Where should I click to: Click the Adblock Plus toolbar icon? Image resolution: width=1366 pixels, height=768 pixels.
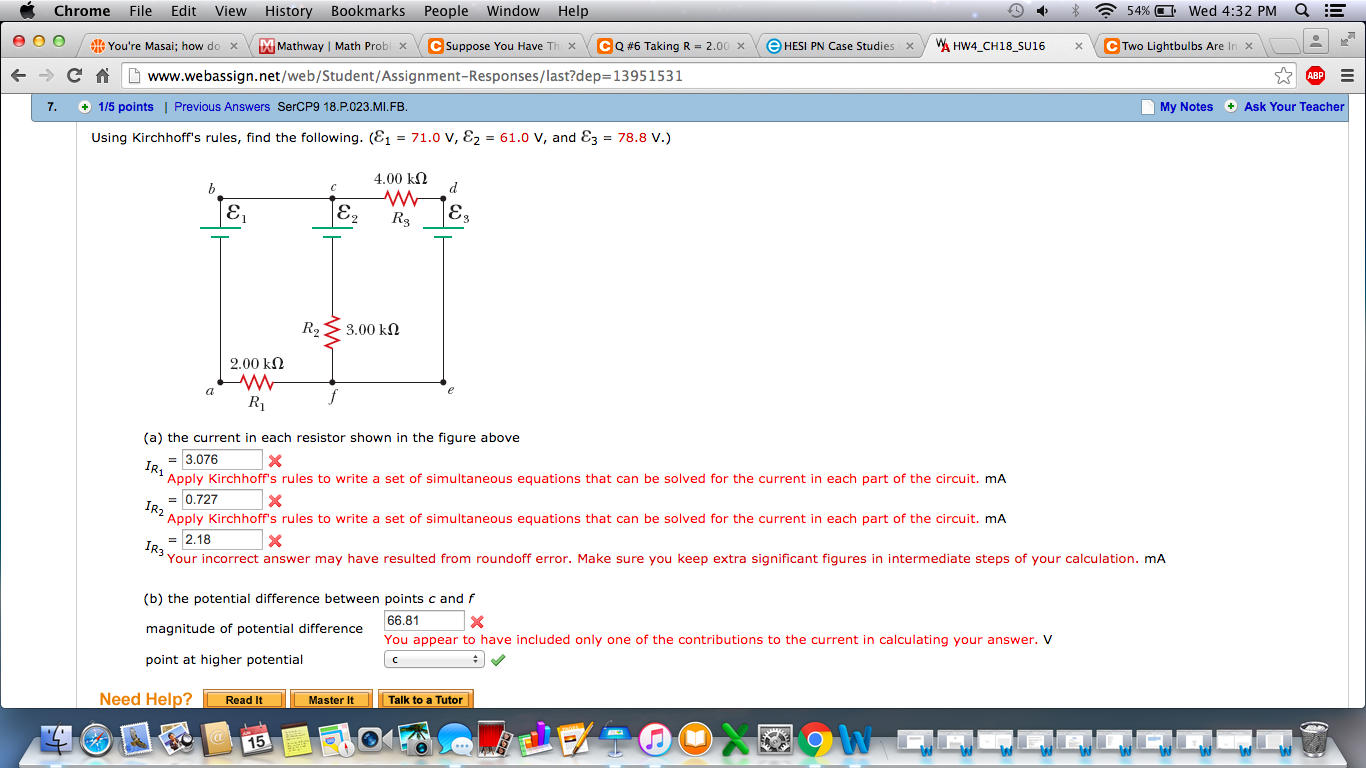(1315, 75)
